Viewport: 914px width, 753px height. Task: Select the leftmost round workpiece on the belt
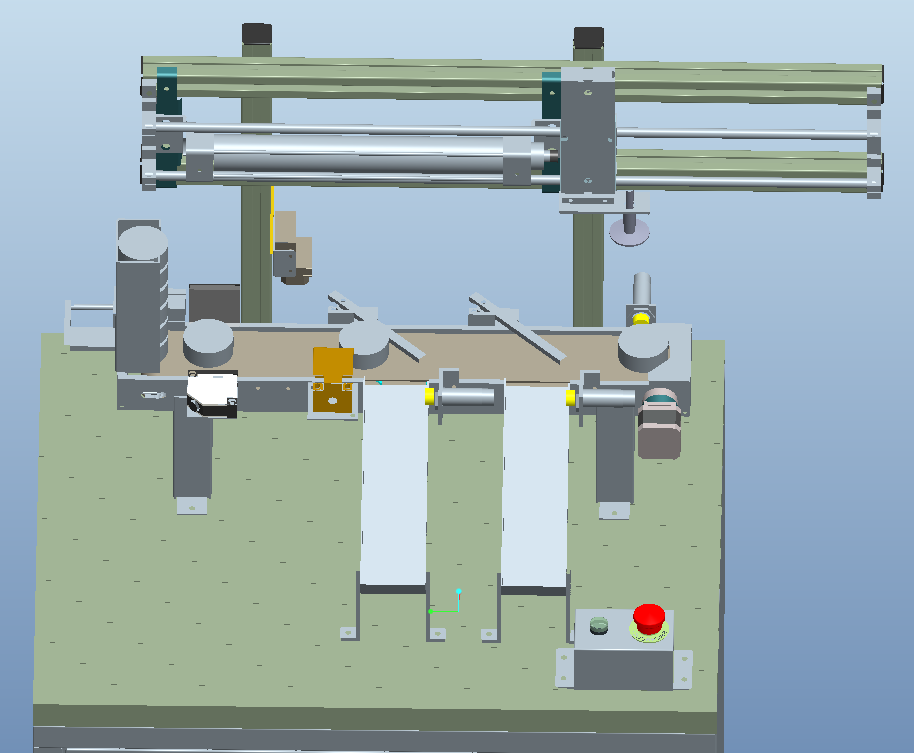click(x=208, y=343)
